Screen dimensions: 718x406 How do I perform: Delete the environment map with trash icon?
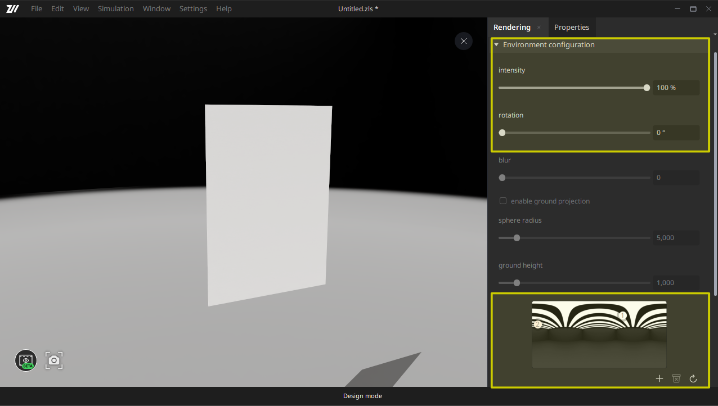coord(676,379)
